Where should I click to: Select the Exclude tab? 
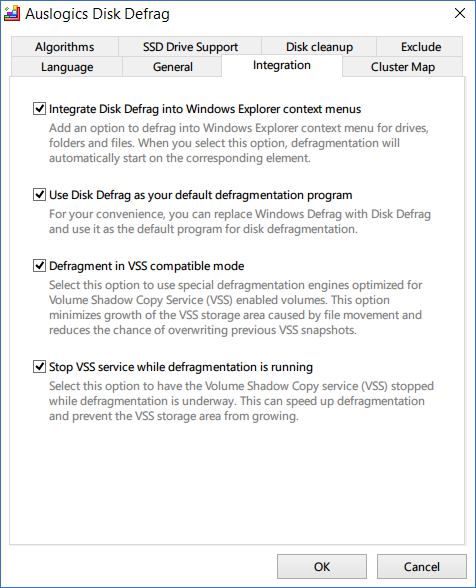pyautogui.click(x=420, y=47)
